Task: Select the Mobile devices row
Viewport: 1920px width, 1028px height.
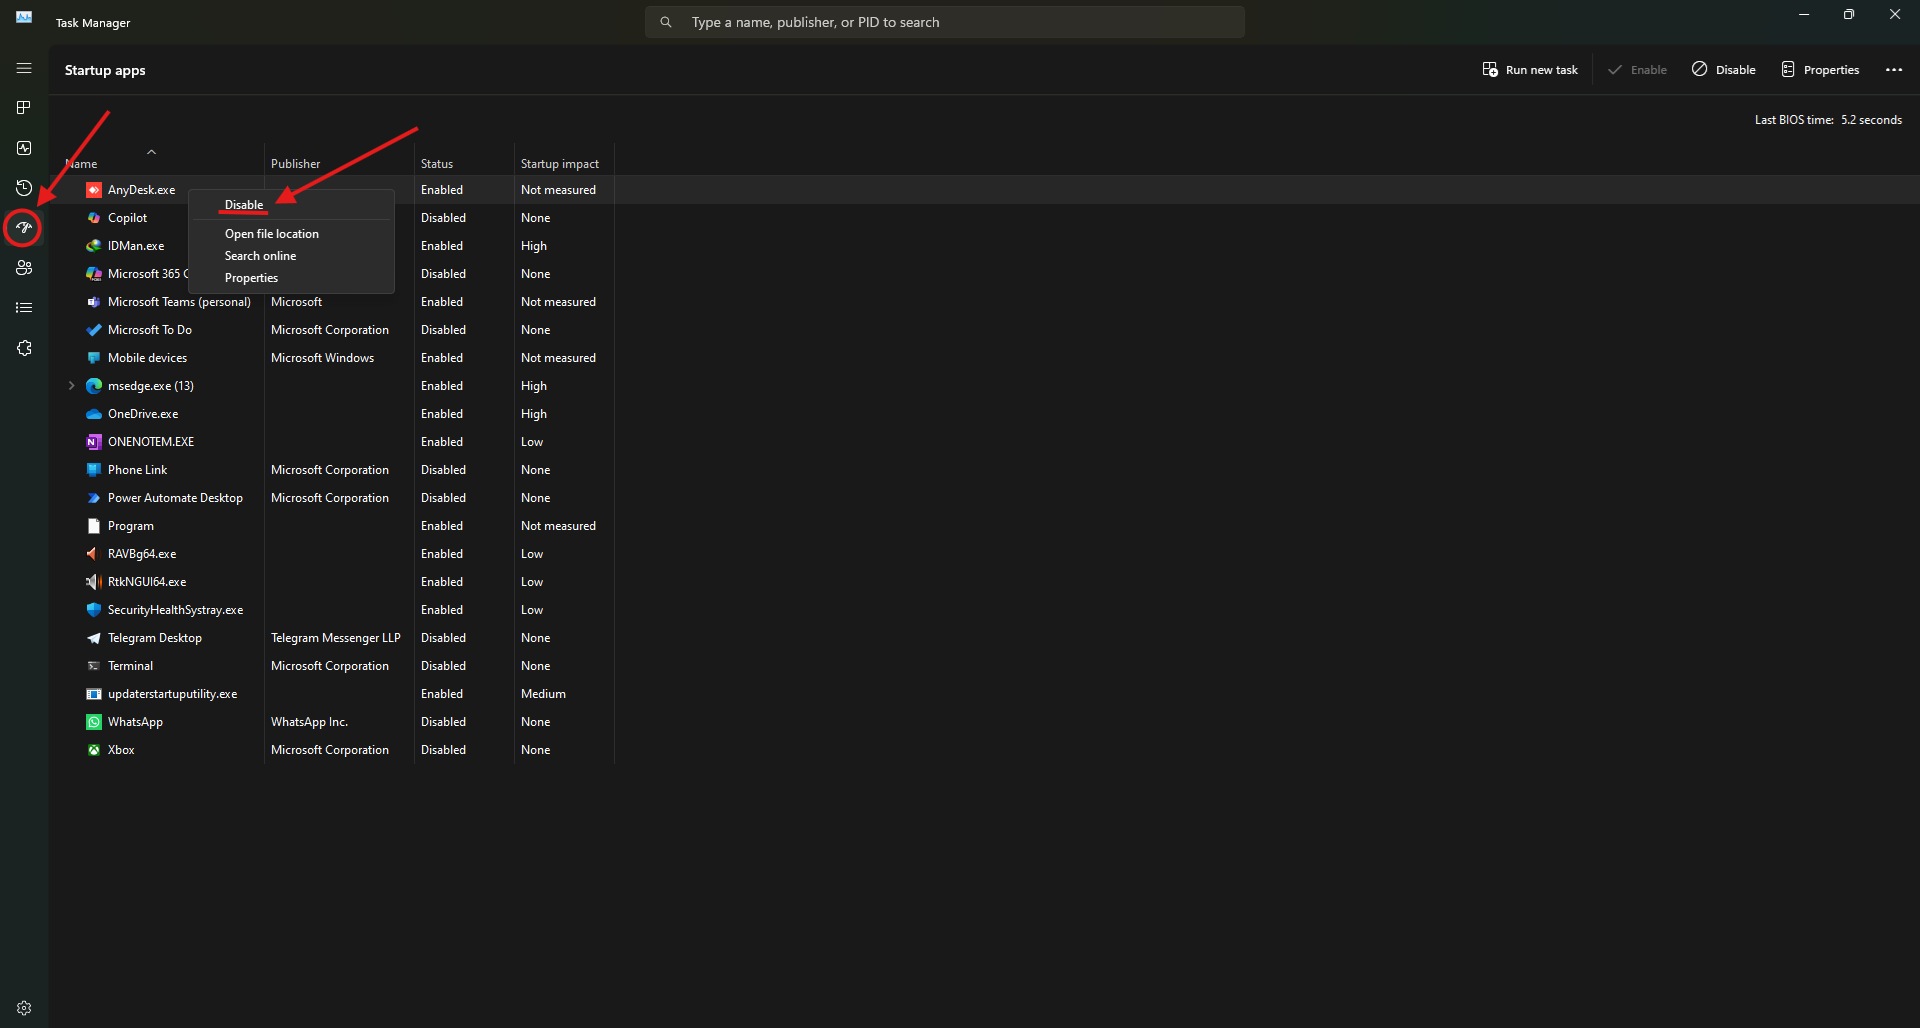Action: (x=985, y=358)
